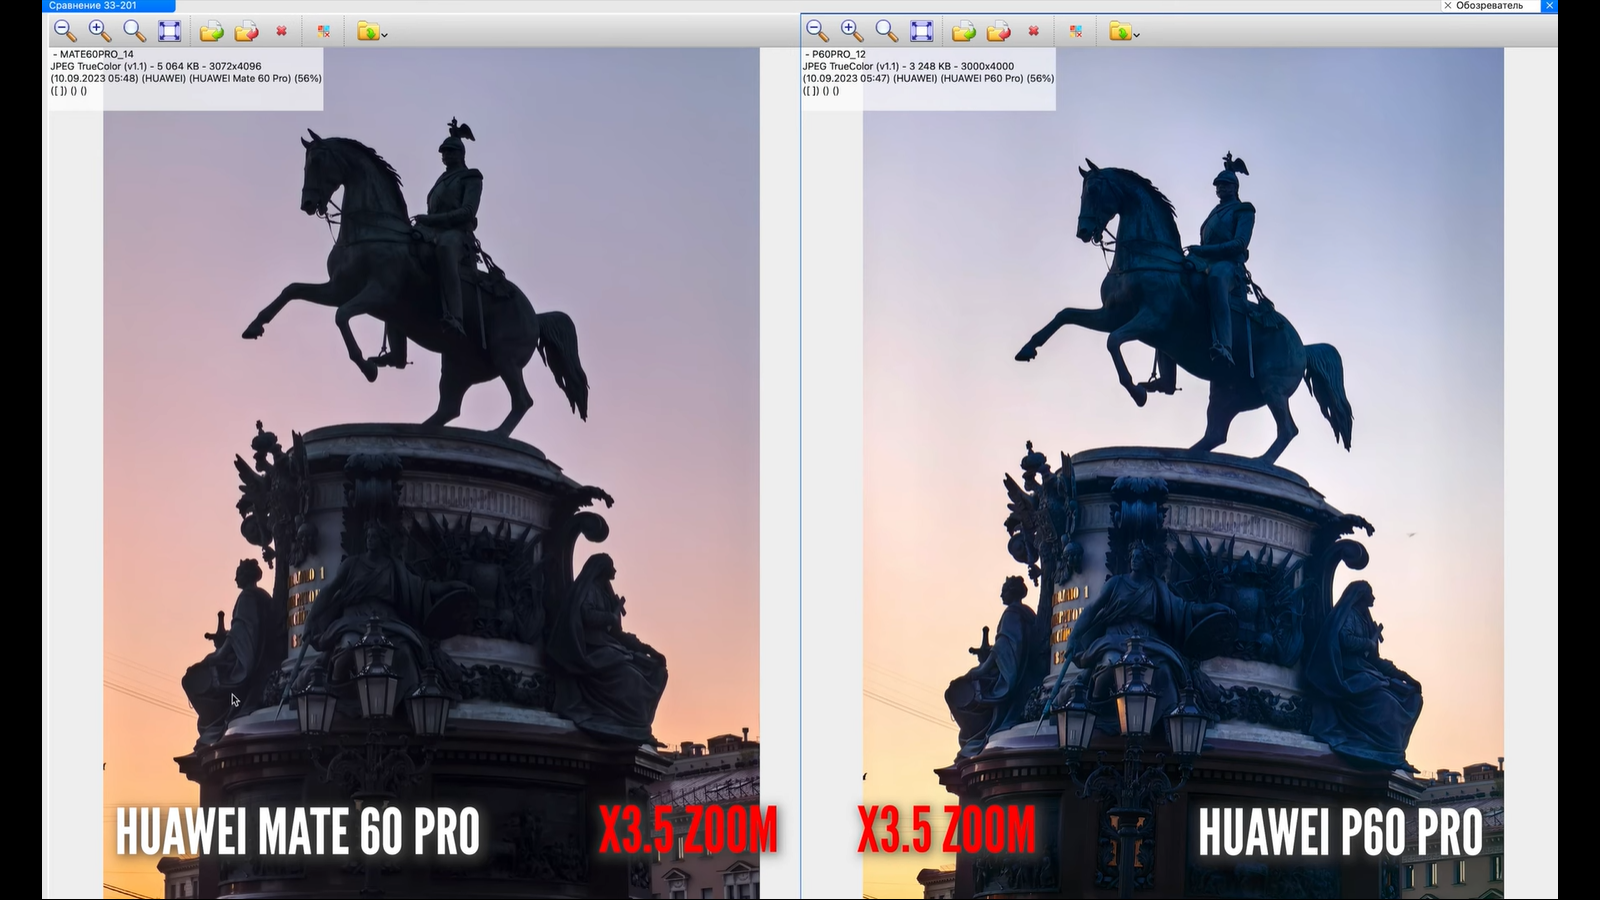Copy P60PRO_12 to folder, green arrow icon
Screen dimensions: 1600x900
[964, 32]
